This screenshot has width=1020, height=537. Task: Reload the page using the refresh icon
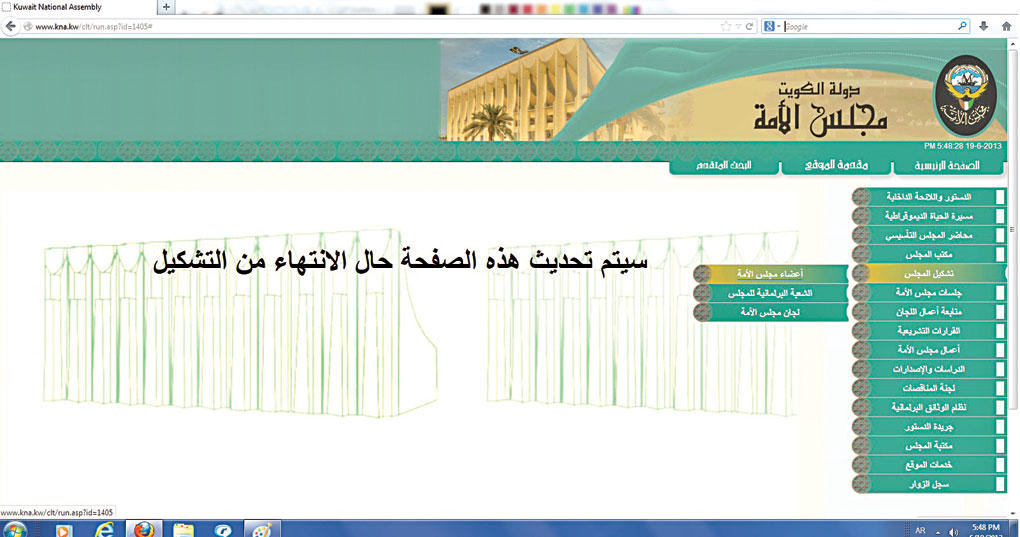[749, 26]
